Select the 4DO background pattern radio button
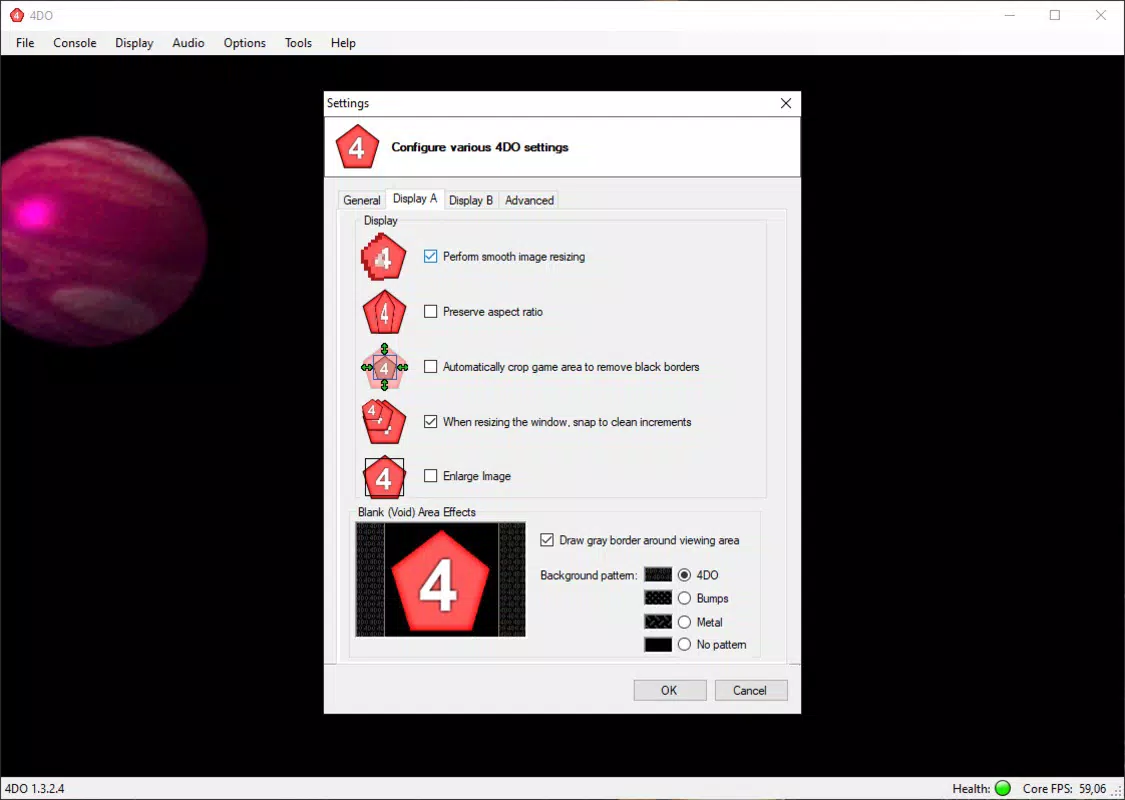1125x800 pixels. click(x=684, y=575)
